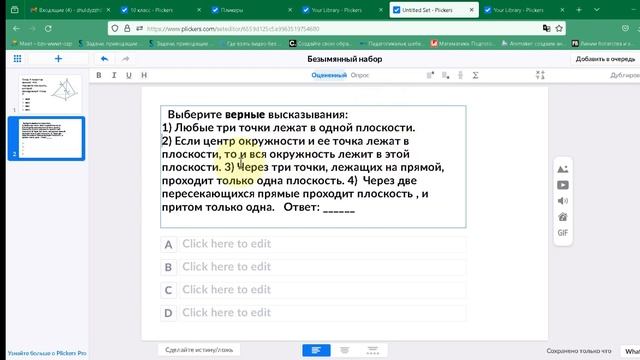
Task: Select the centered text layout button
Action: 344,350
